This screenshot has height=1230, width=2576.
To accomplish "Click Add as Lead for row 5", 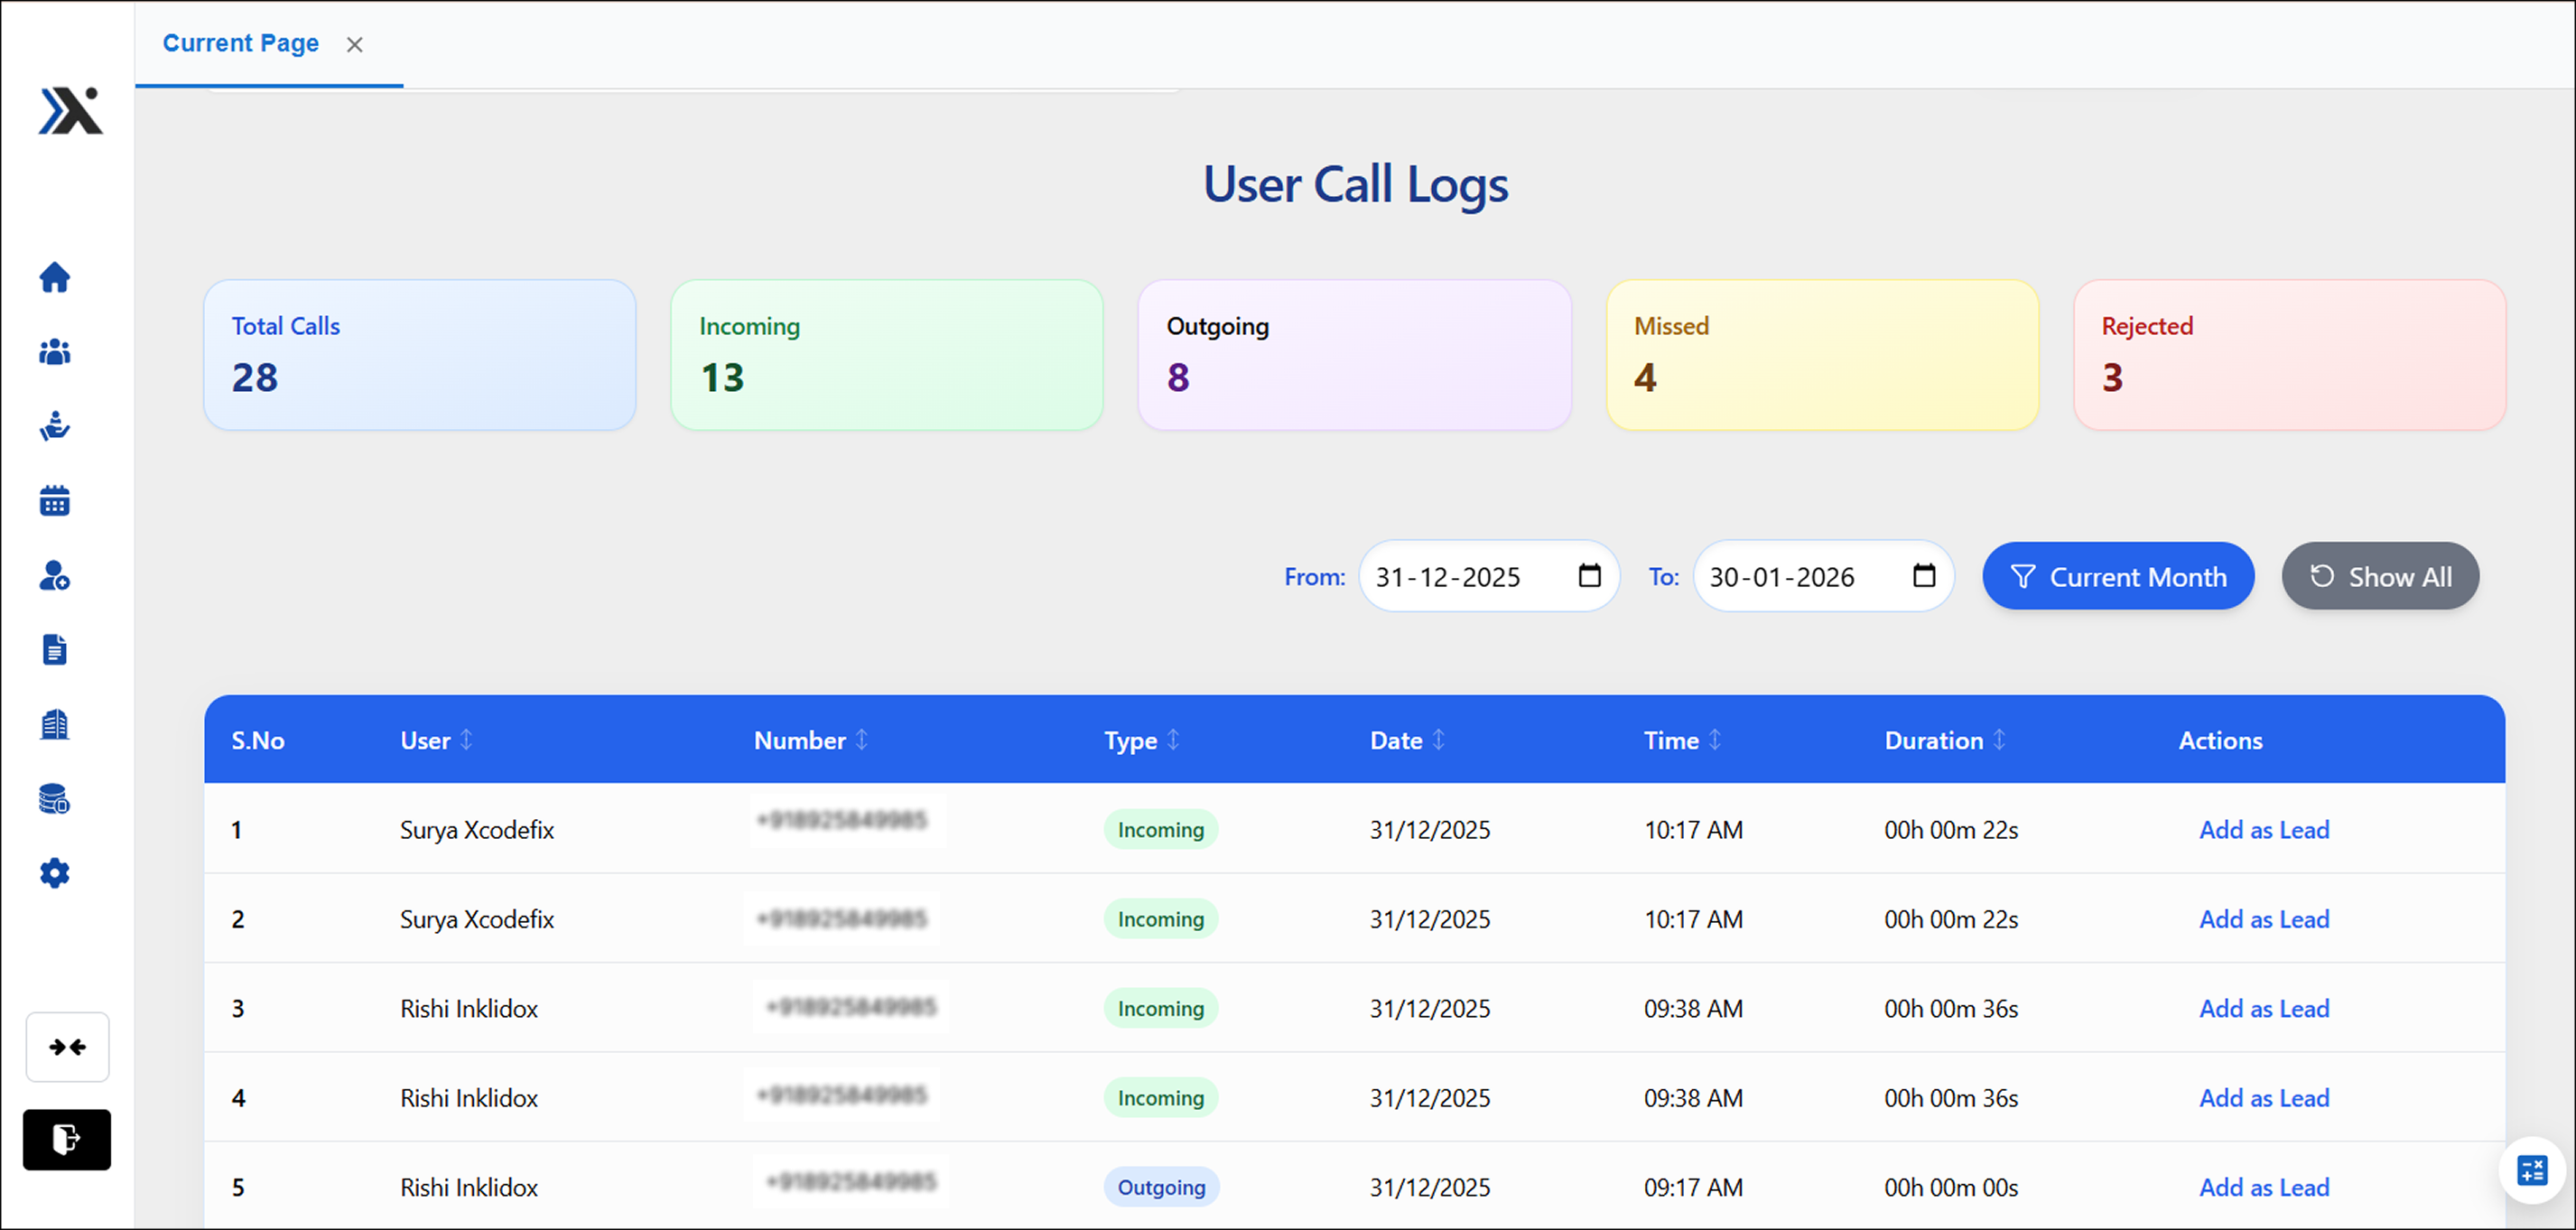I will [2264, 1187].
